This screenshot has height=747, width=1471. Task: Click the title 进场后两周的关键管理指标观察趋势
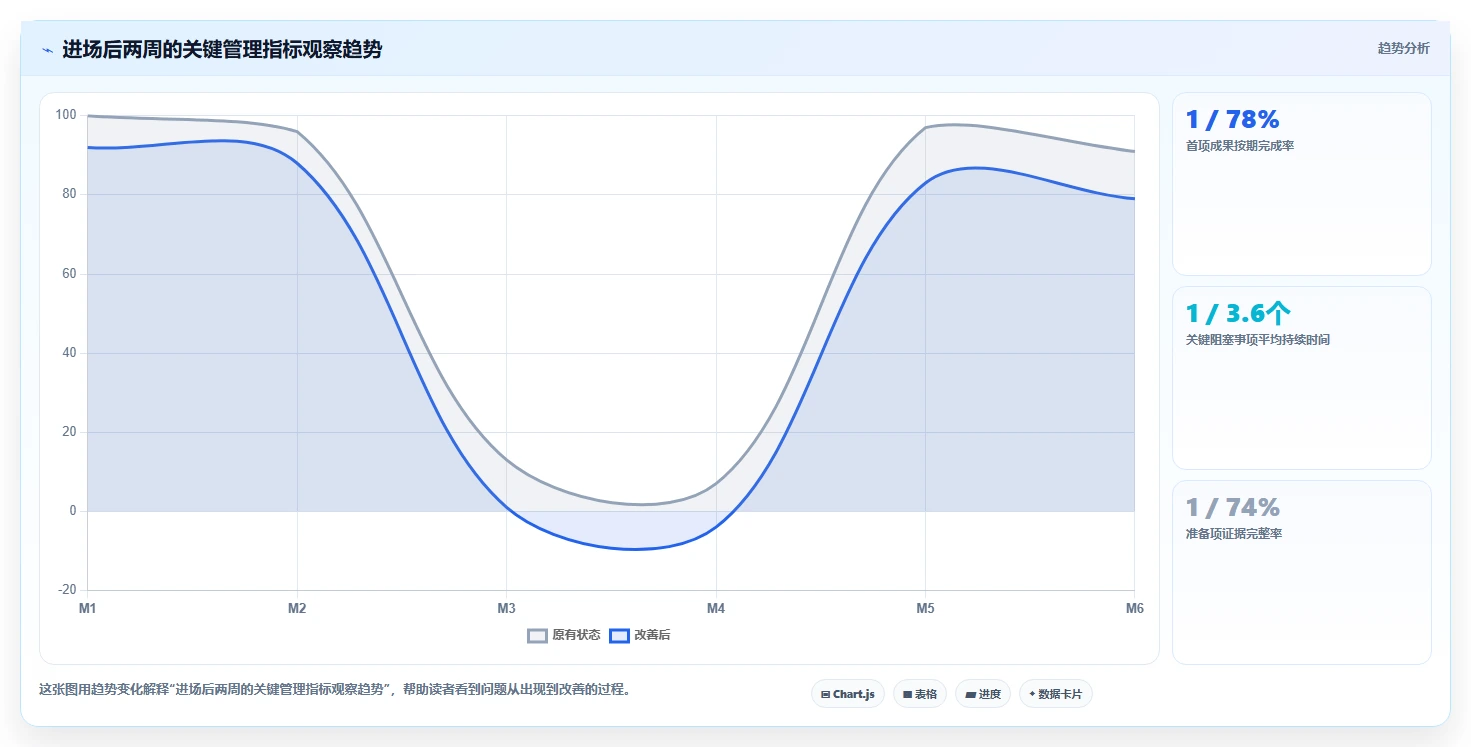point(222,49)
